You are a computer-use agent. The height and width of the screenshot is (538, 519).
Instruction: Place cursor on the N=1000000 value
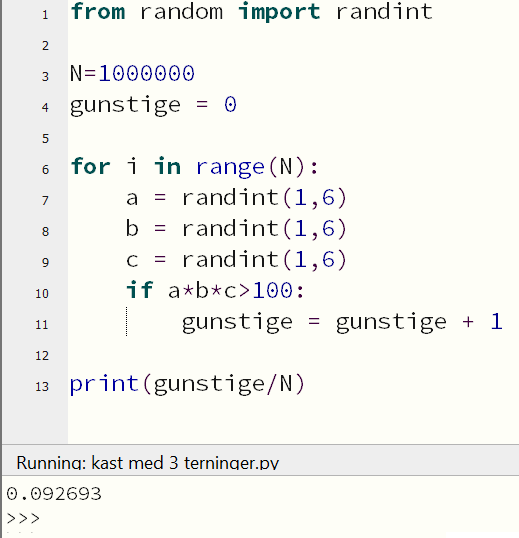[x=147, y=73]
